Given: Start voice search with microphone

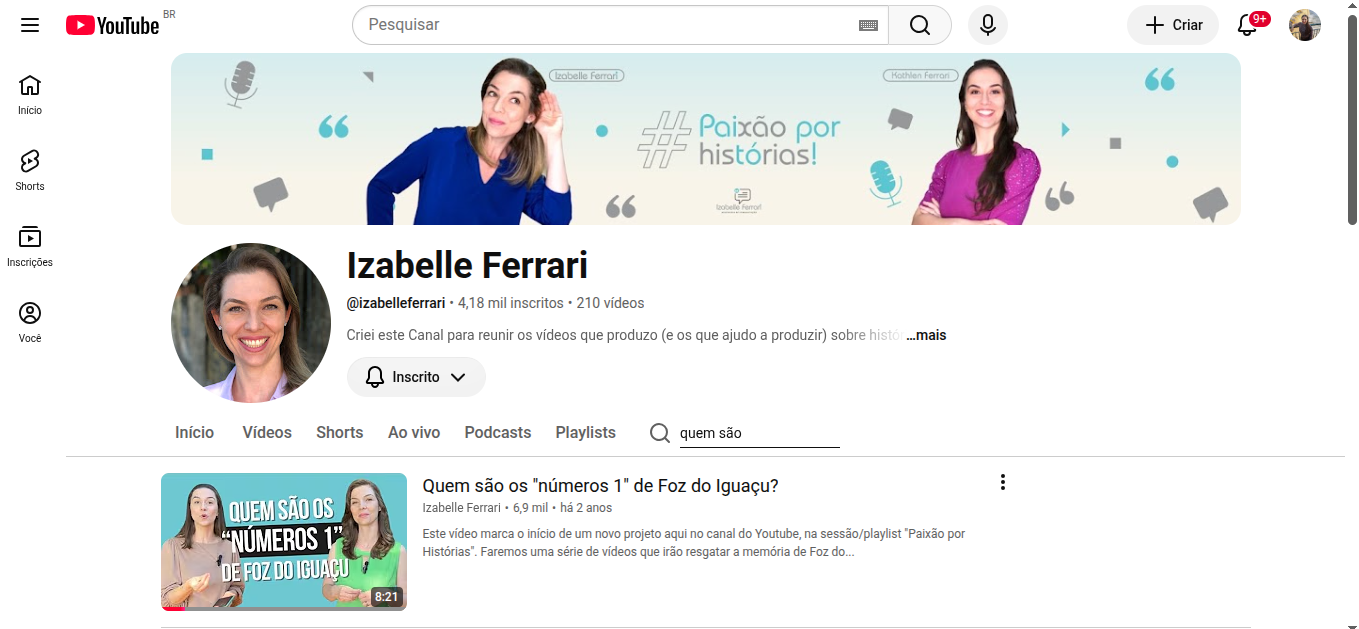Looking at the screenshot, I should pyautogui.click(x=988, y=25).
